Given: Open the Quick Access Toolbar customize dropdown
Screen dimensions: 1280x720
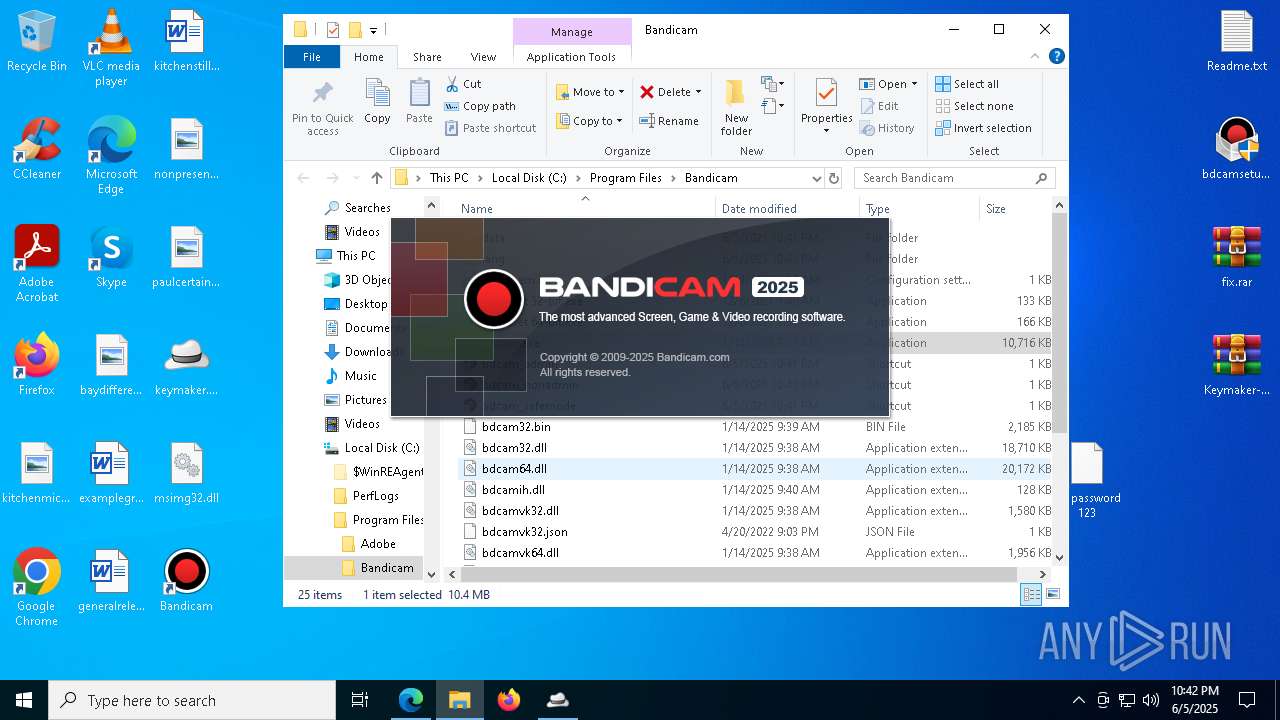Looking at the screenshot, I should click(373, 30).
